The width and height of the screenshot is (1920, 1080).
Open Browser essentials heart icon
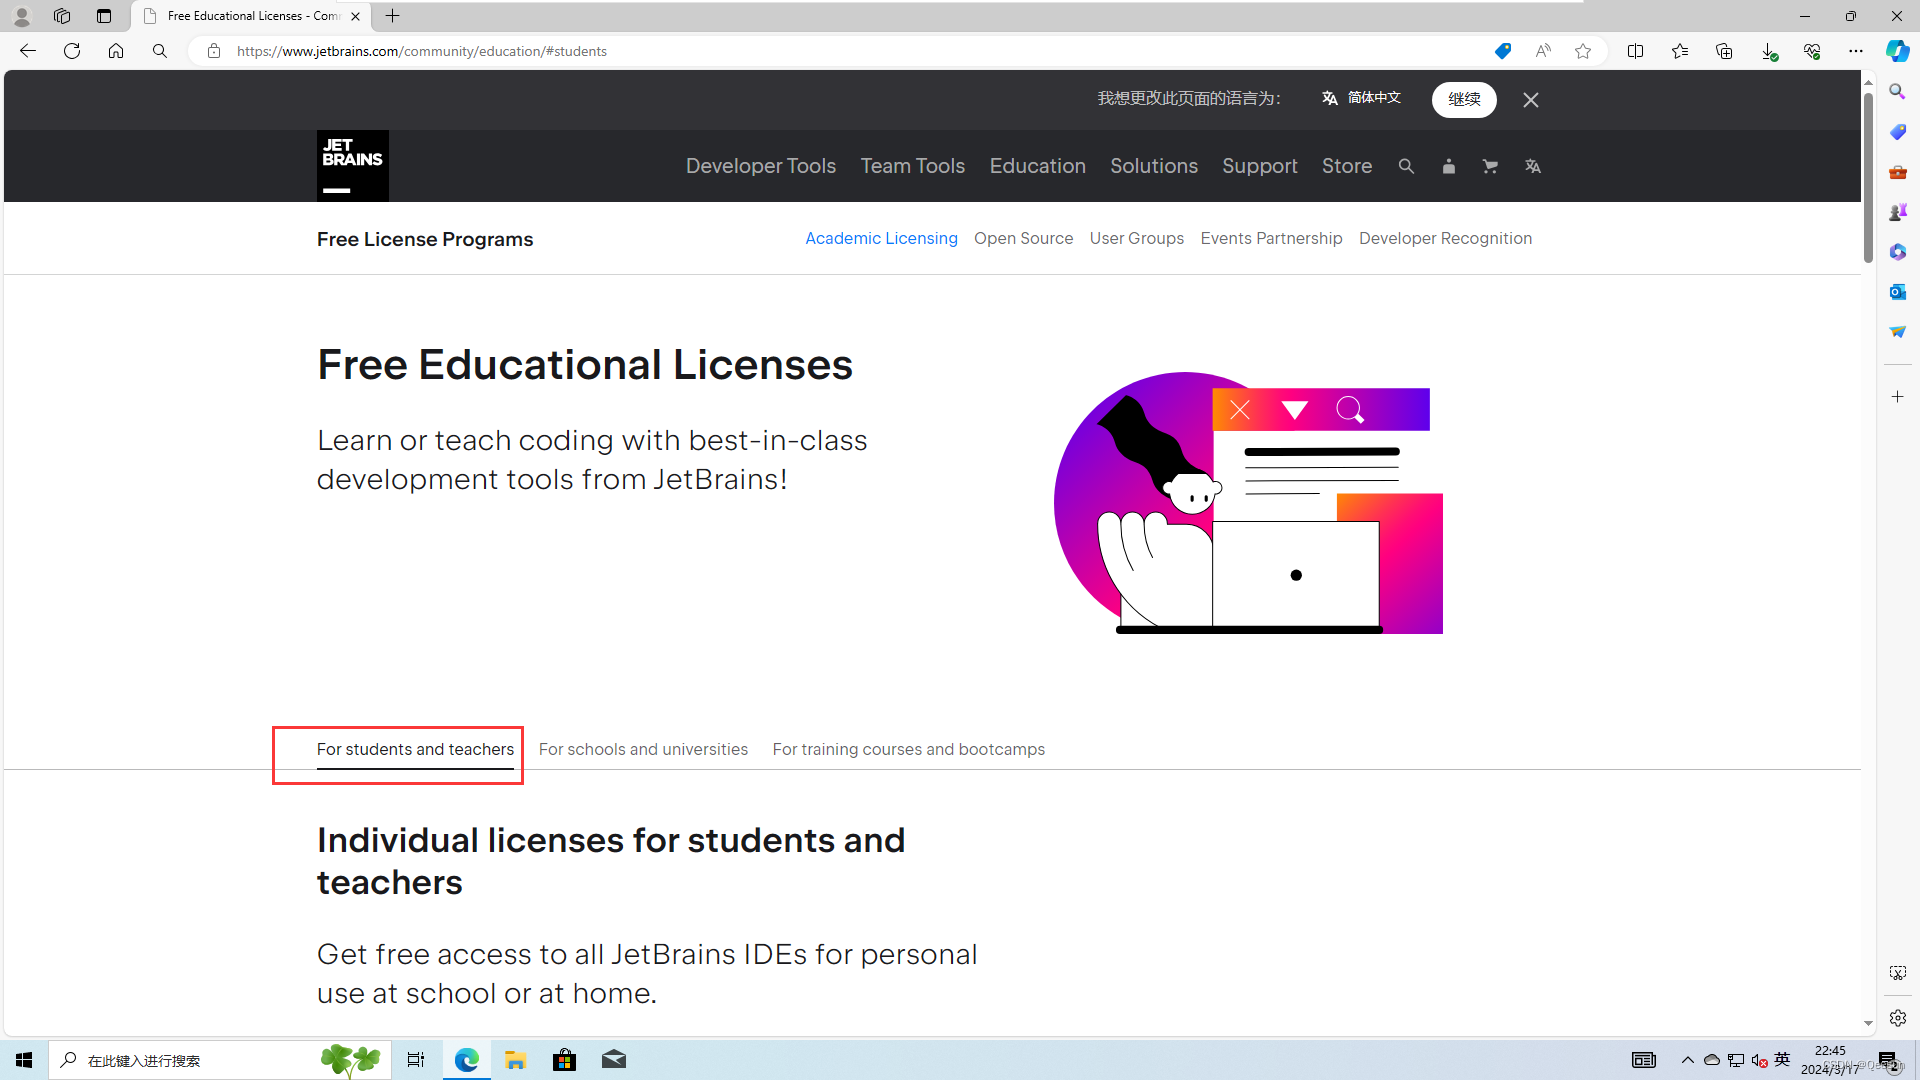1812,51
